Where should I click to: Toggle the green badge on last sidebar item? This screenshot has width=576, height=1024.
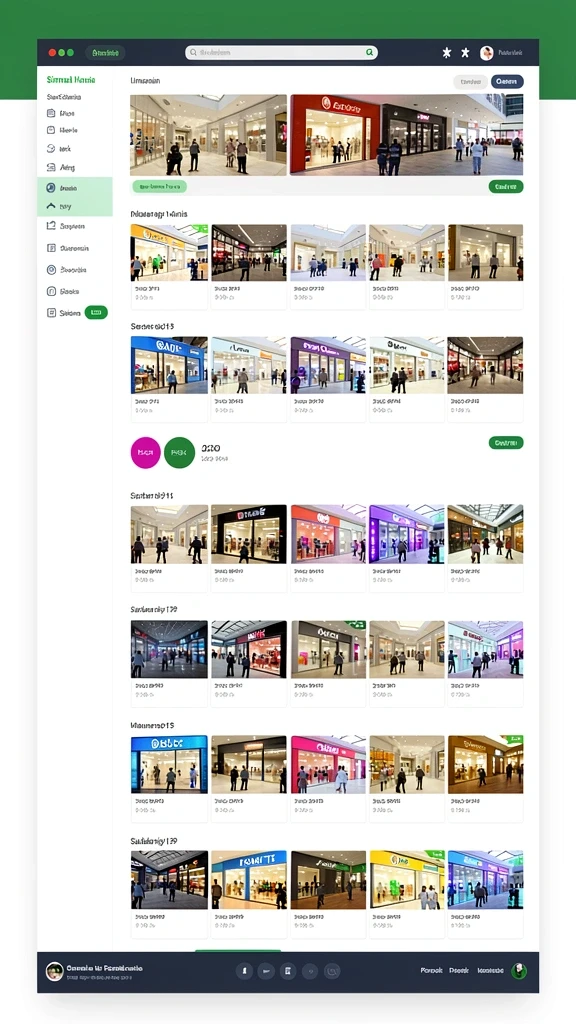point(96,313)
